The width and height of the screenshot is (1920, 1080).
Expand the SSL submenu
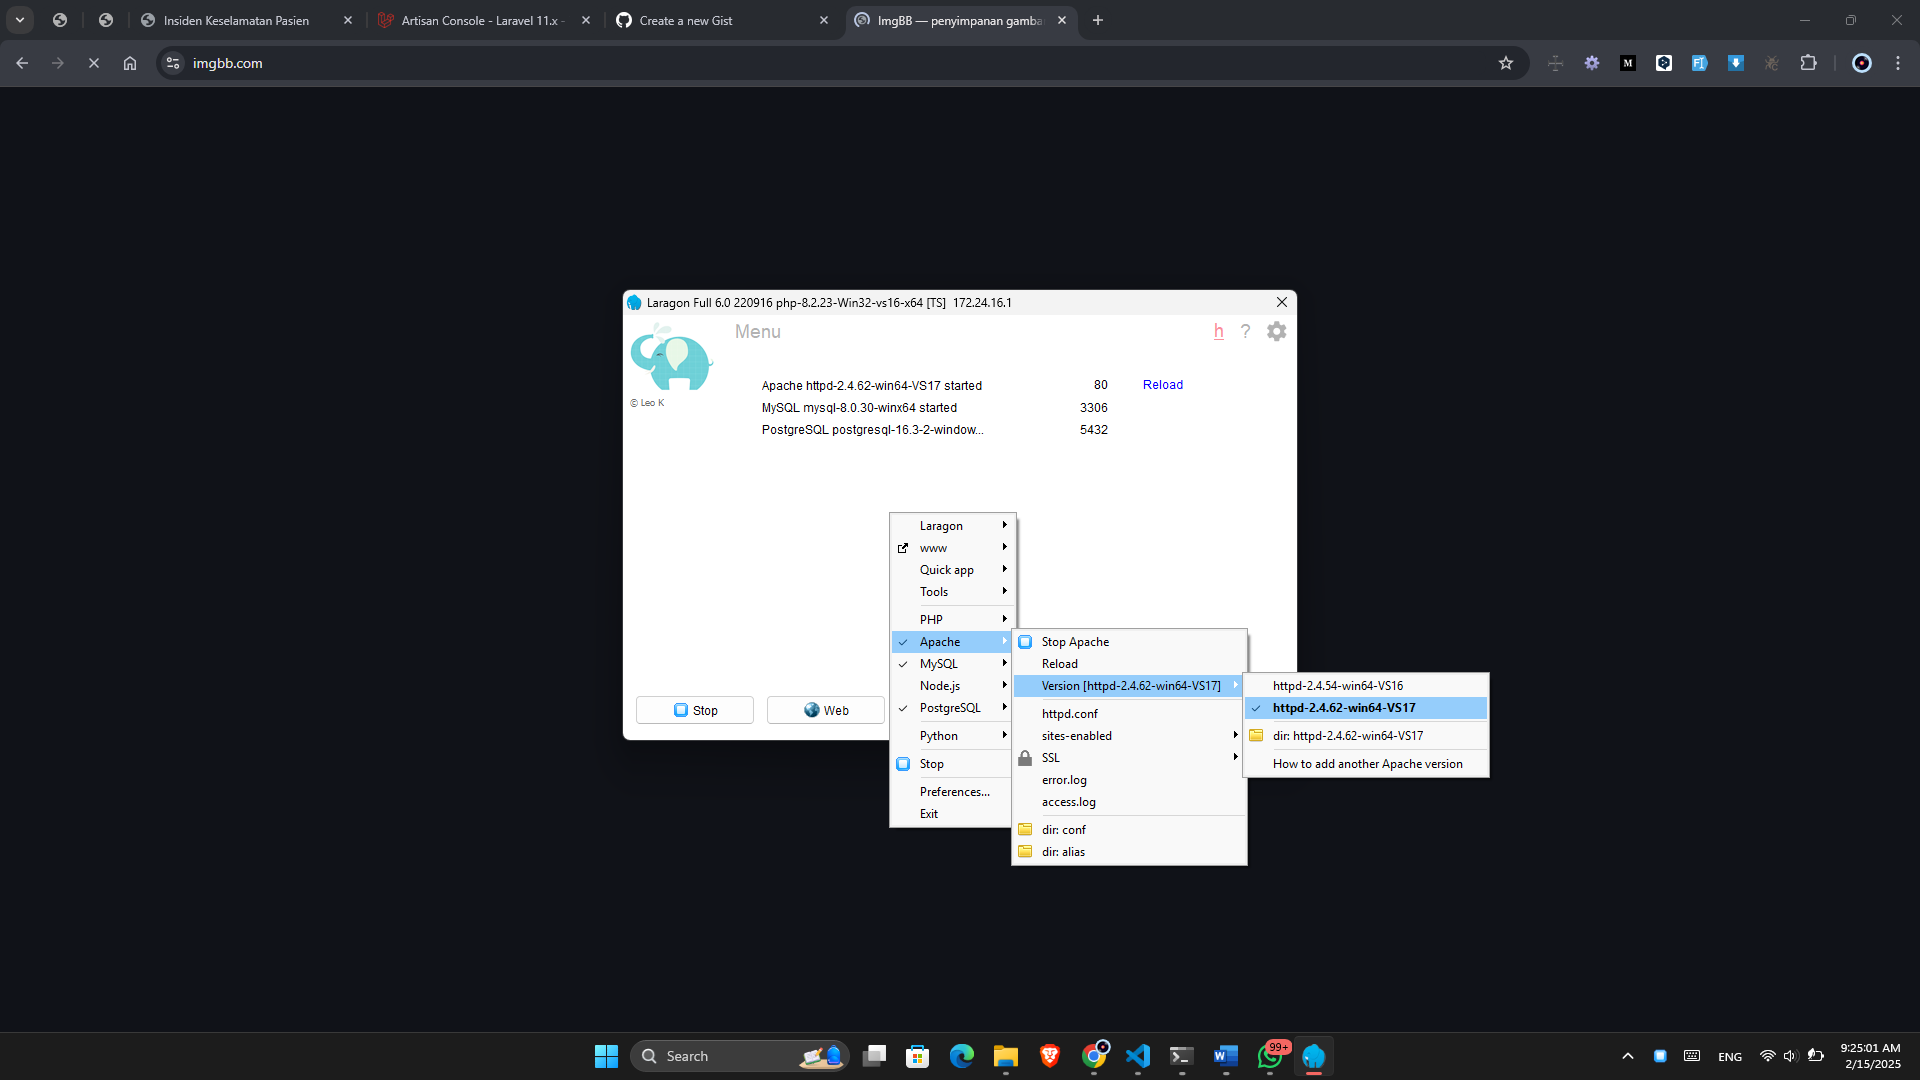[x=1129, y=758]
